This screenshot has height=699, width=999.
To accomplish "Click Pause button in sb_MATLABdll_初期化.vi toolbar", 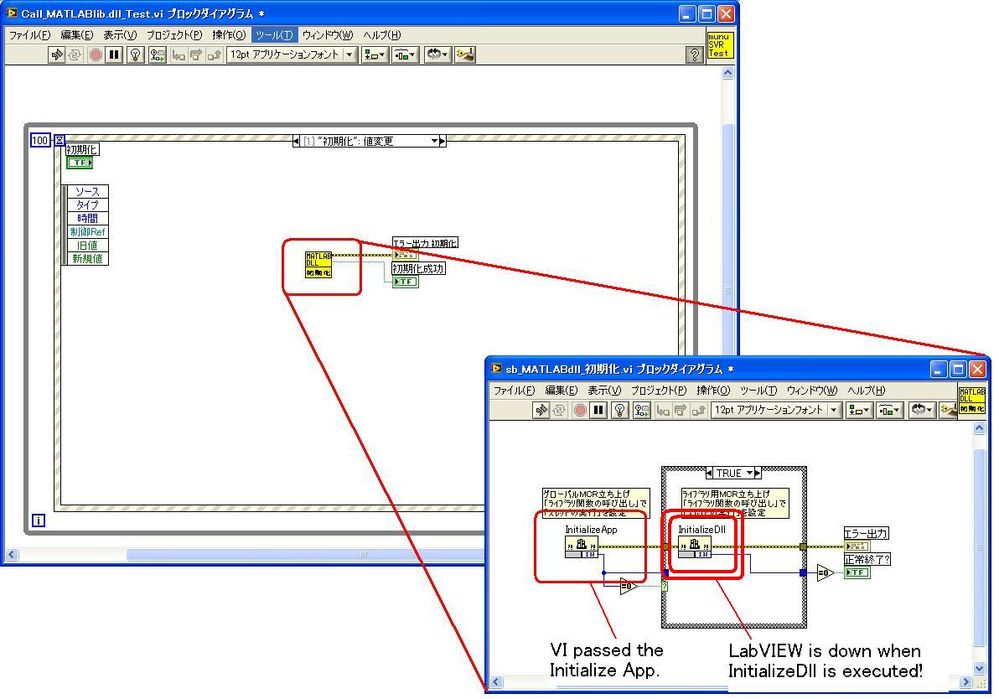I will [x=598, y=411].
